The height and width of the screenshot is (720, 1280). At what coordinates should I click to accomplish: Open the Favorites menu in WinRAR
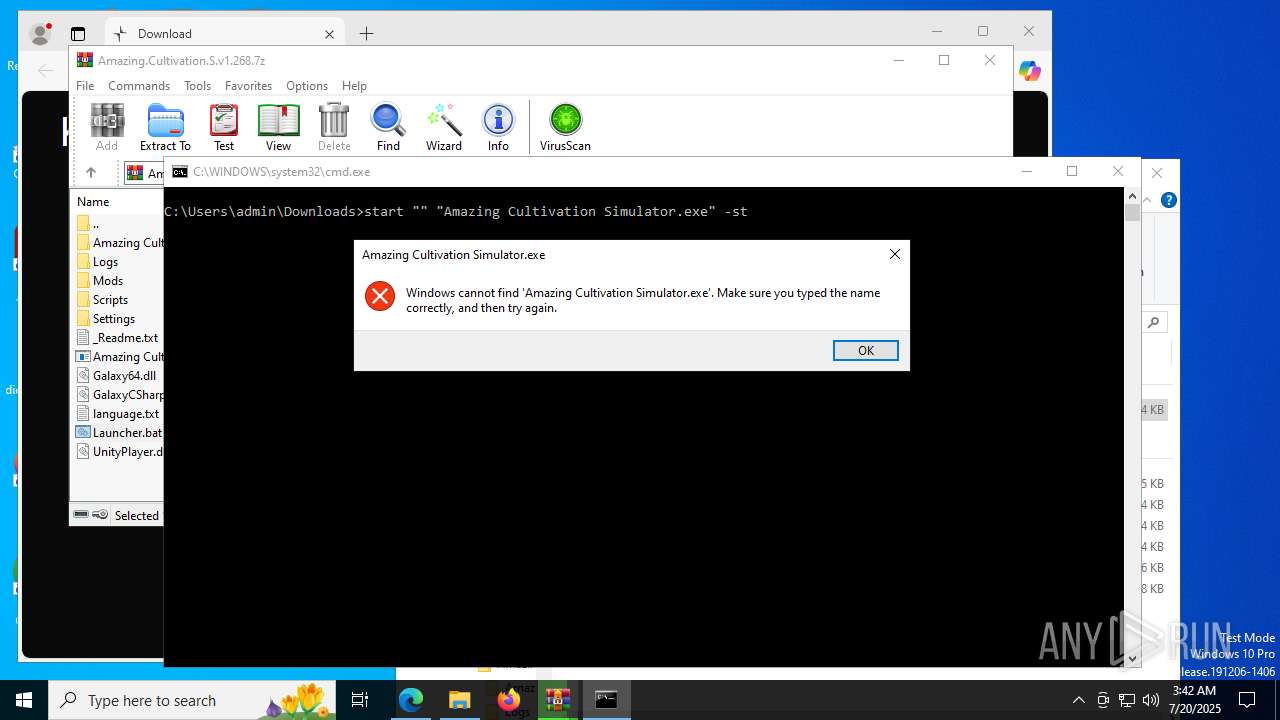[248, 86]
